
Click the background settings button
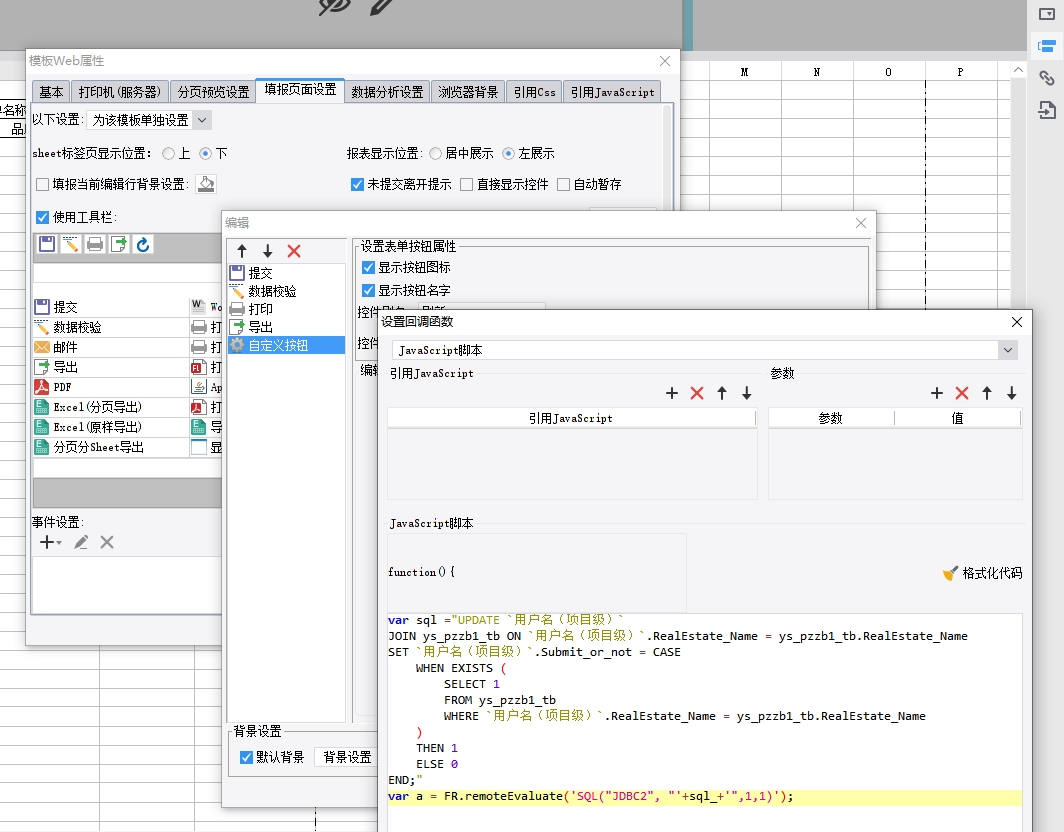(347, 757)
